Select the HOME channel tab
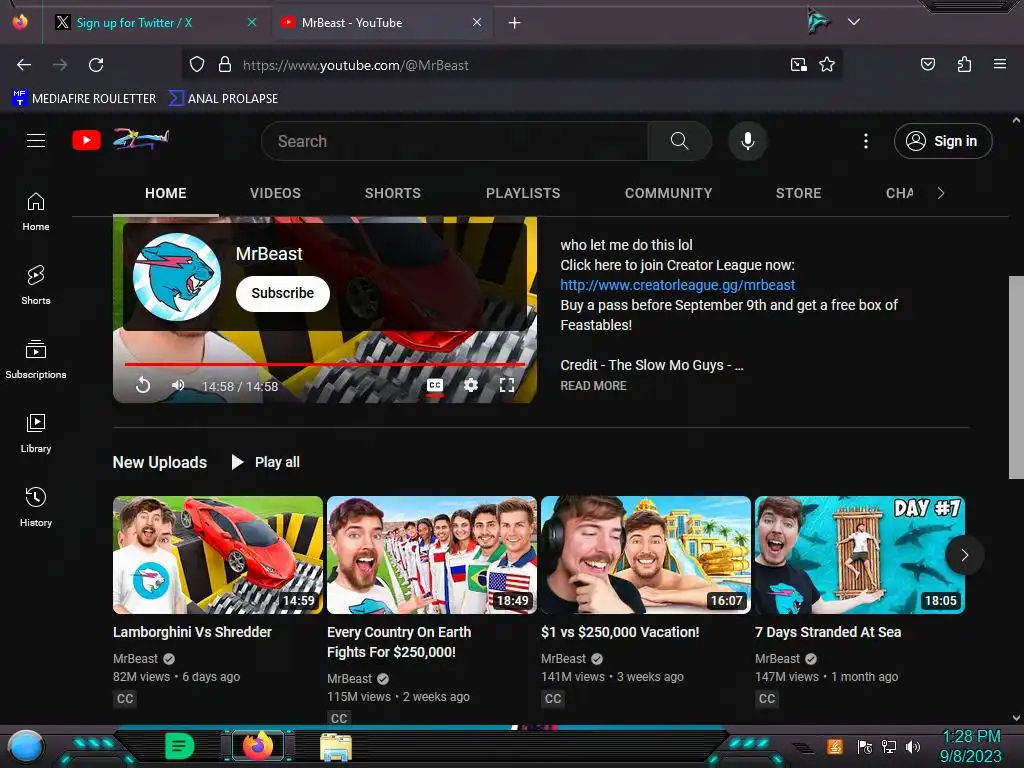Viewport: 1024px width, 768px height. [x=165, y=193]
